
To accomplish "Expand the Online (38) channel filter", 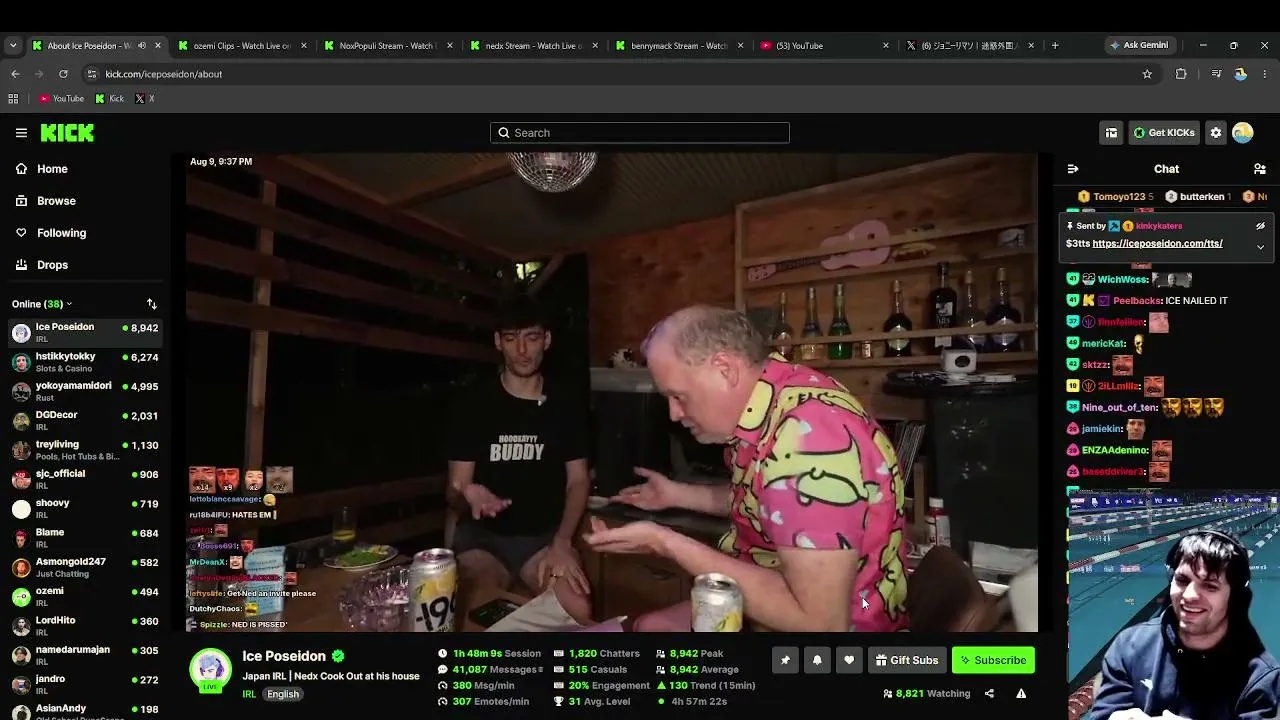I will pos(42,304).
